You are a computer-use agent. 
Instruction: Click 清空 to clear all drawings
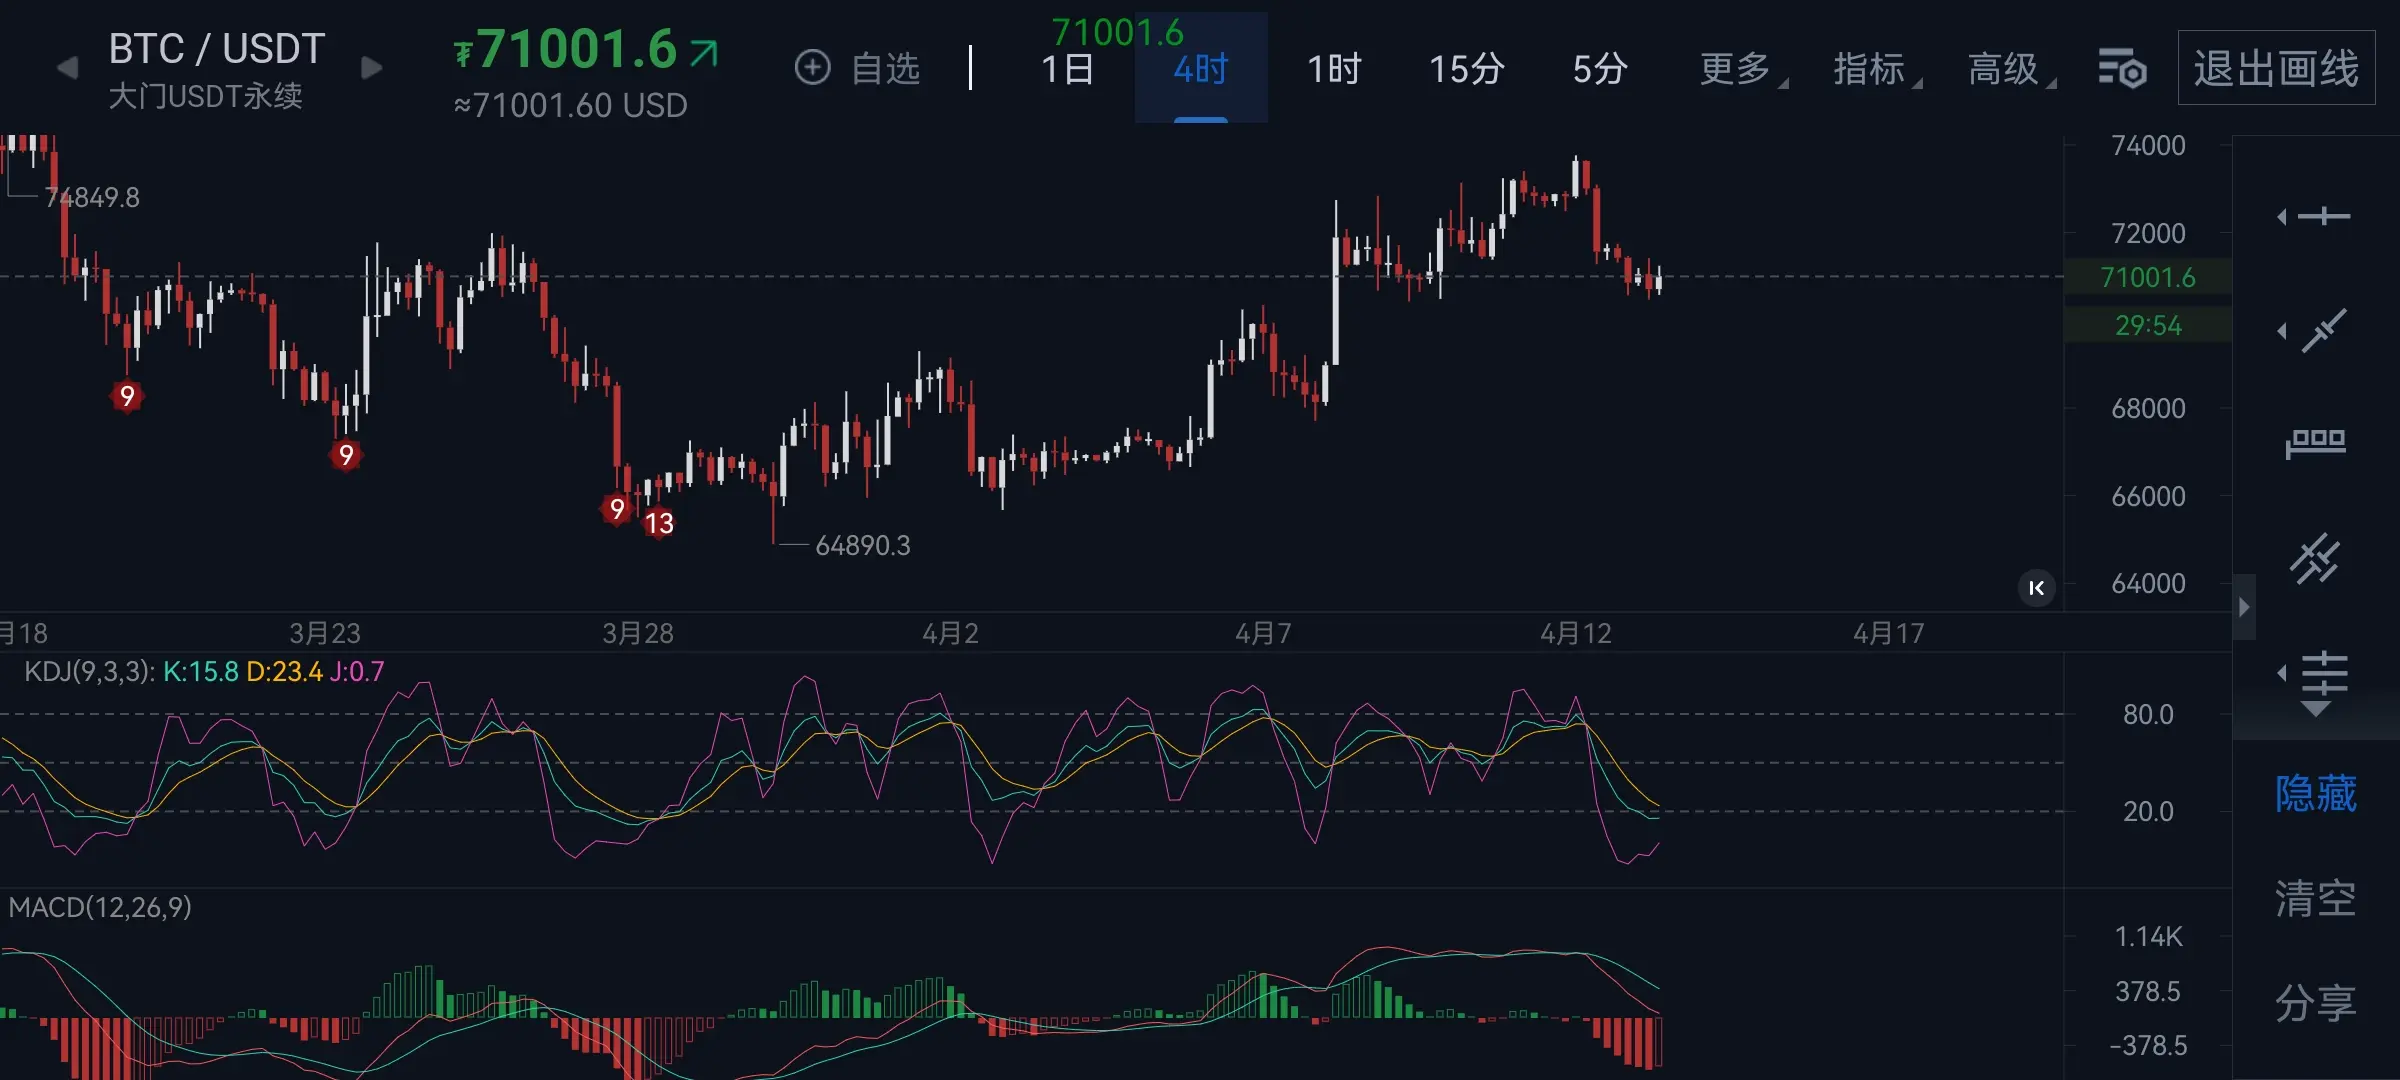tap(2315, 898)
